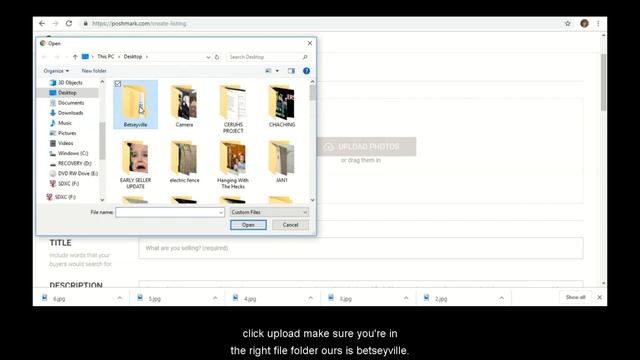Click New folder in the dialog
The height and width of the screenshot is (360, 640).
pyautogui.click(x=94, y=71)
